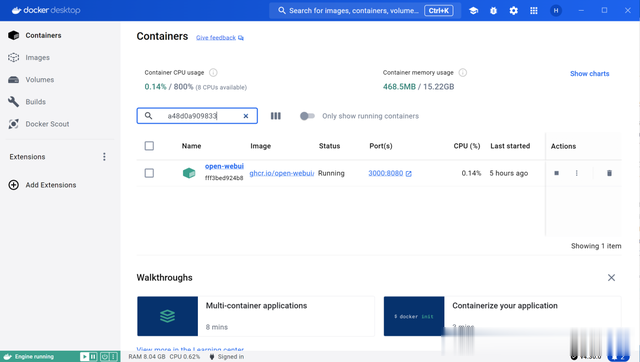
Task: Stop the open-webui container
Action: click(556, 173)
